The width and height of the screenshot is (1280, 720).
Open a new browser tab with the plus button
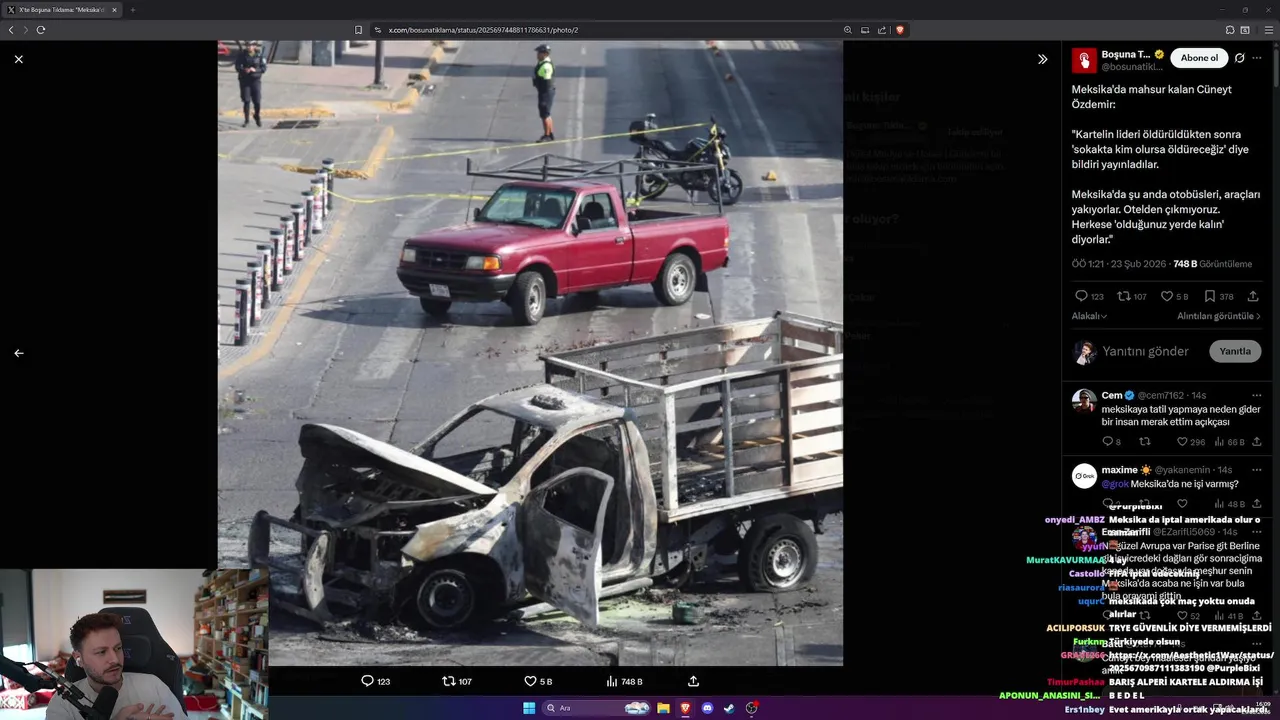click(132, 10)
